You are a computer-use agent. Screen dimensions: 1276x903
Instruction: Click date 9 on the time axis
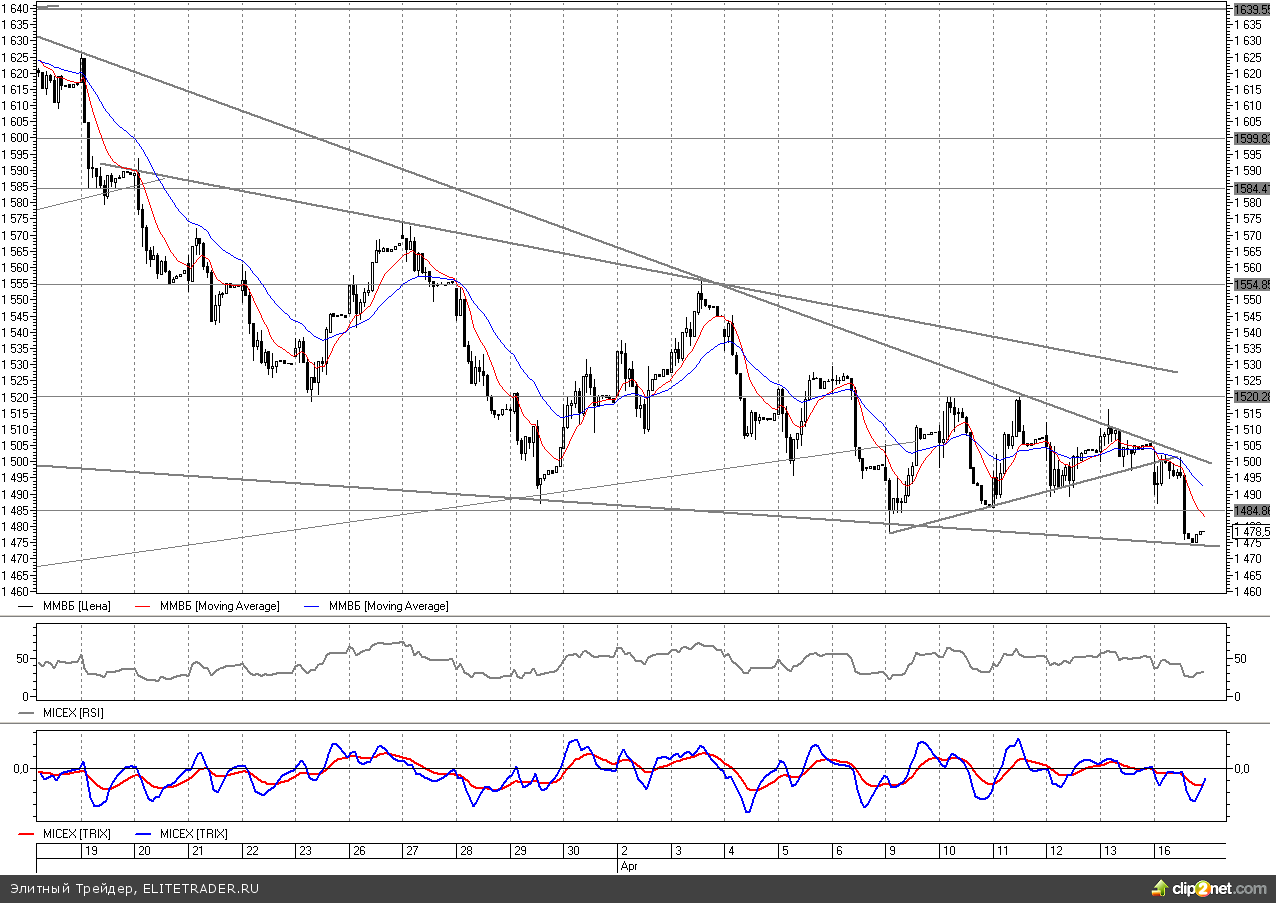(x=890, y=851)
